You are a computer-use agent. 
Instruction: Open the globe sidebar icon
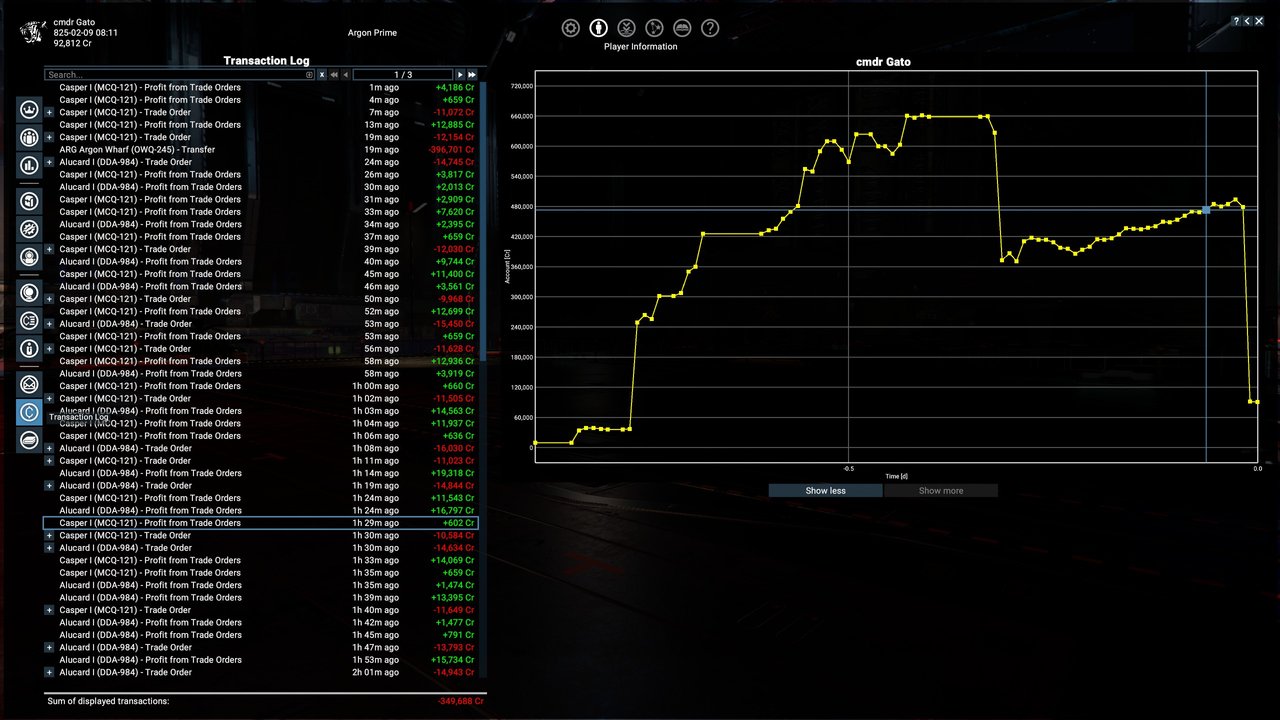click(x=29, y=293)
